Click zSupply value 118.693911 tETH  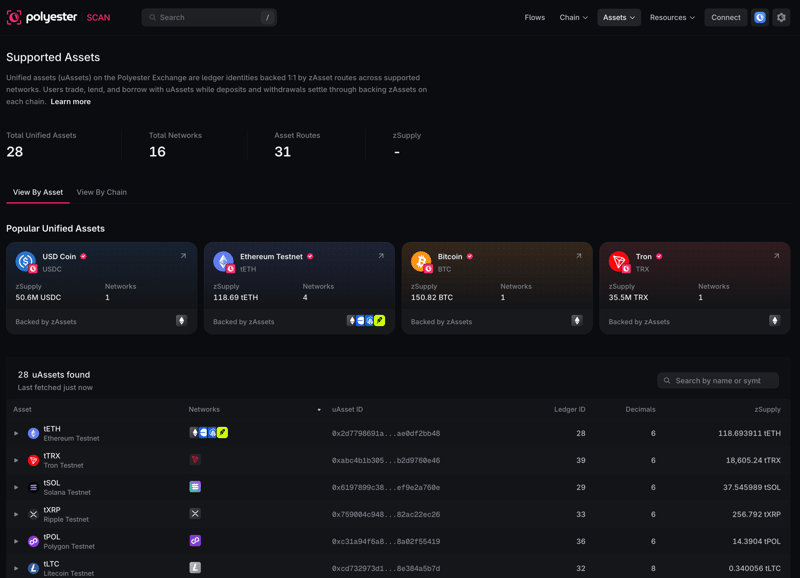click(x=749, y=434)
